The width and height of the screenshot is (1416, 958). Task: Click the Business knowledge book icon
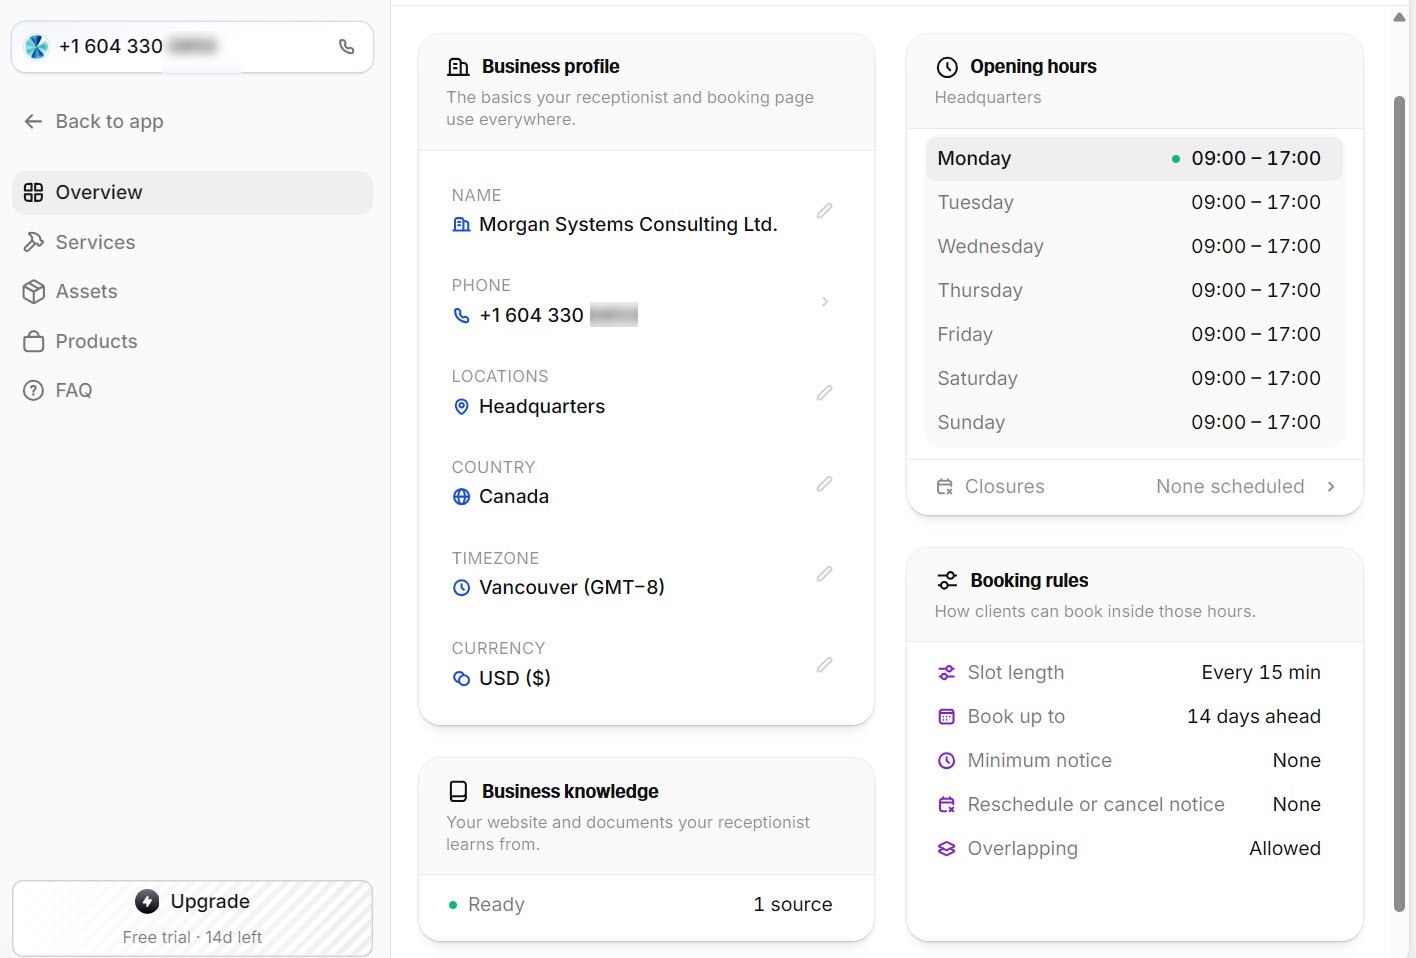[458, 792]
